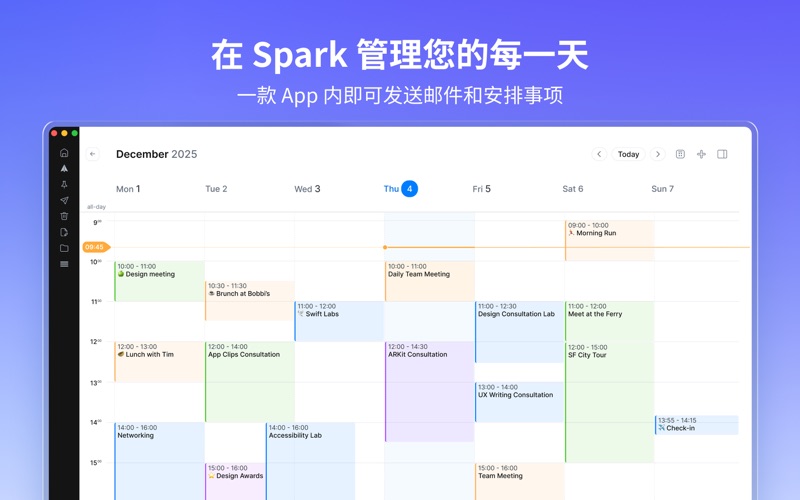Go to the next week with right chevron
The image size is (800, 500).
658,154
